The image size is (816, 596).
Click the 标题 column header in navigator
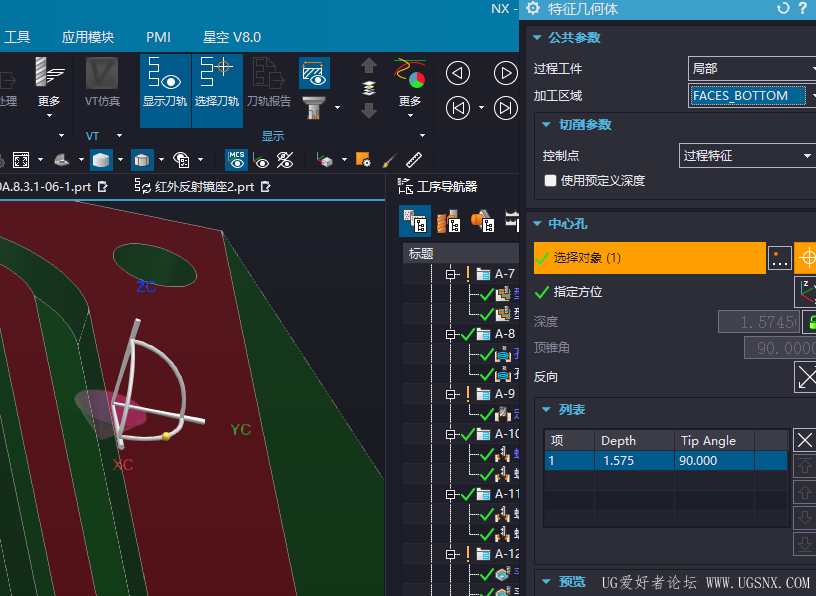point(461,253)
